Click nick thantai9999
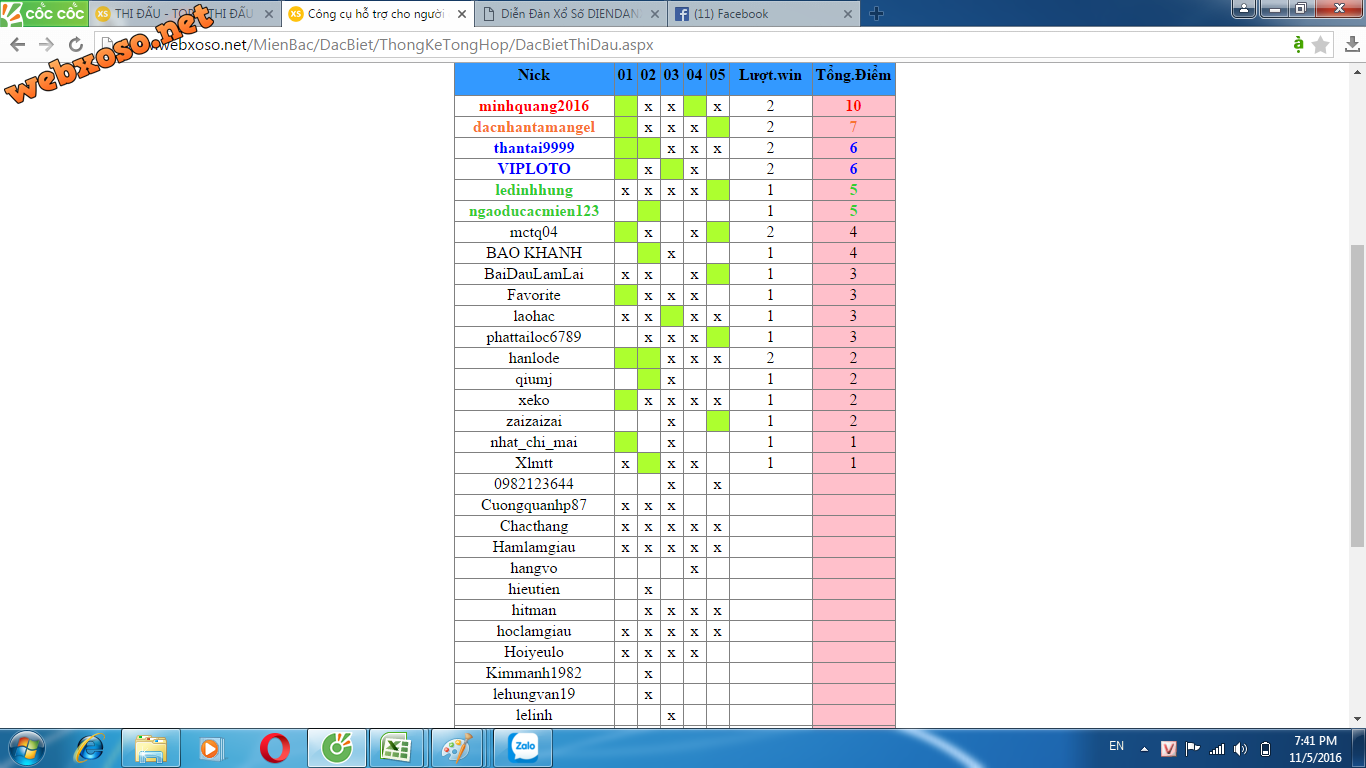Image resolution: width=1366 pixels, height=768 pixels. point(534,148)
